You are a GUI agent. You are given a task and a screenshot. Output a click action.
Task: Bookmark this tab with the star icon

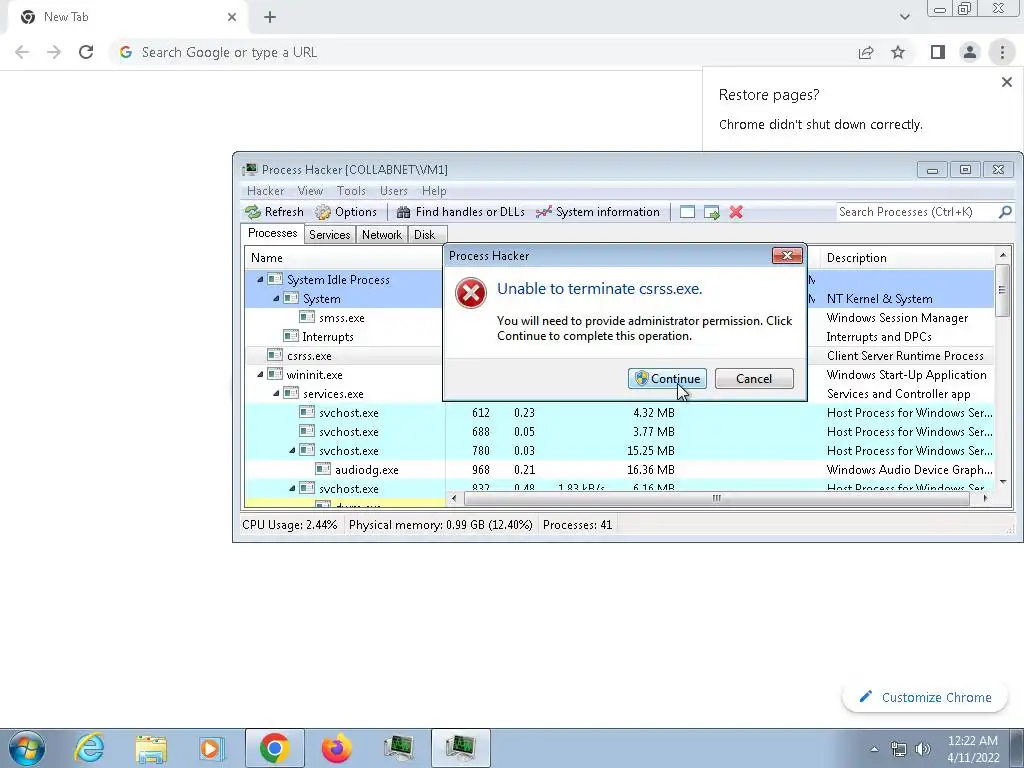[898, 52]
